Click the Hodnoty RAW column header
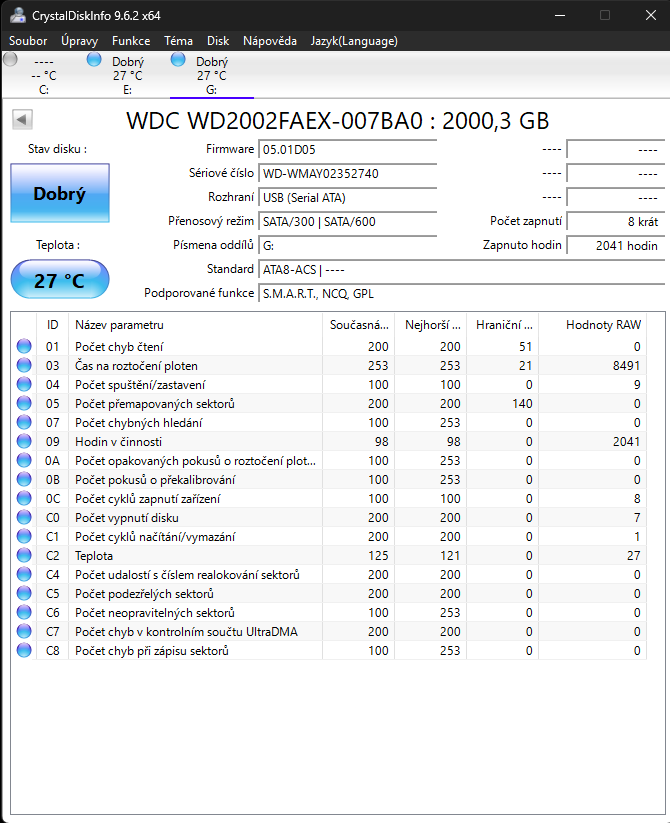 [593, 325]
